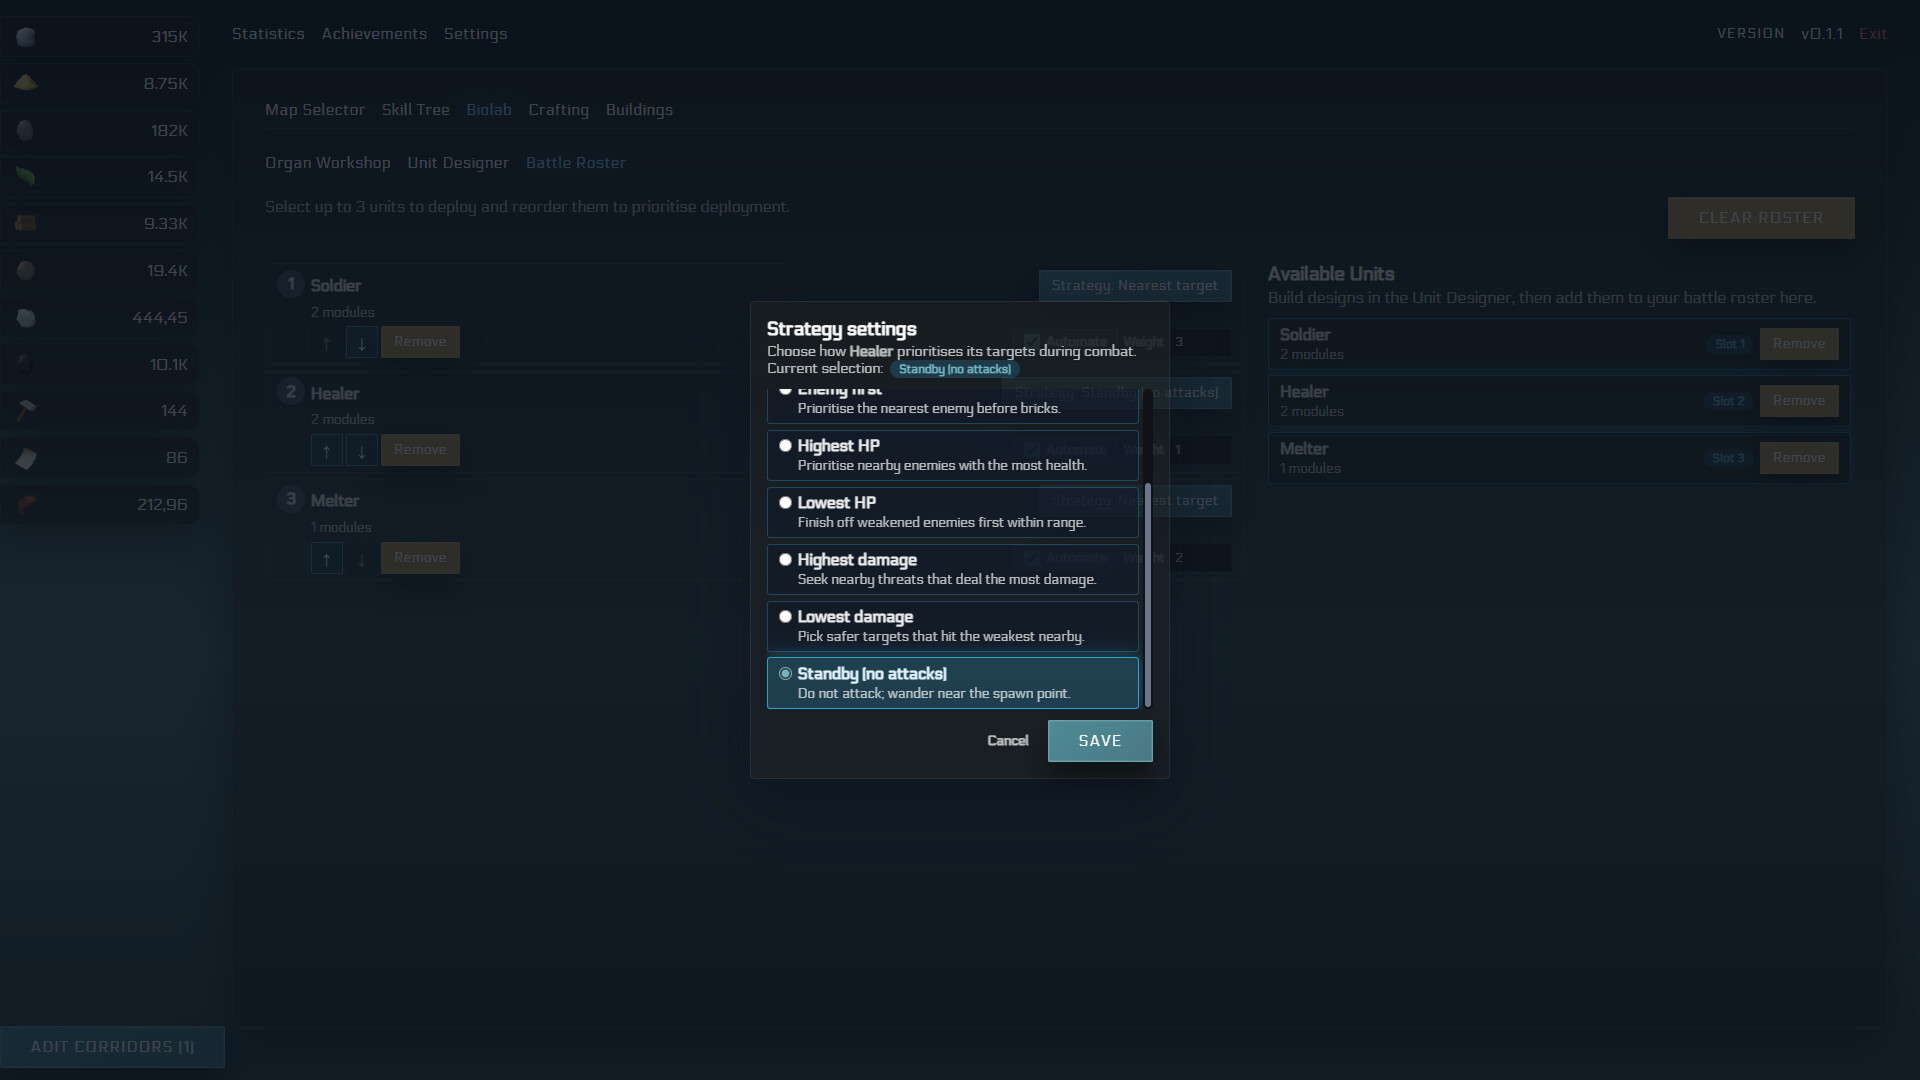1920x1080 pixels.
Task: Click the hammer resource icon
Action: pyautogui.click(x=27, y=410)
